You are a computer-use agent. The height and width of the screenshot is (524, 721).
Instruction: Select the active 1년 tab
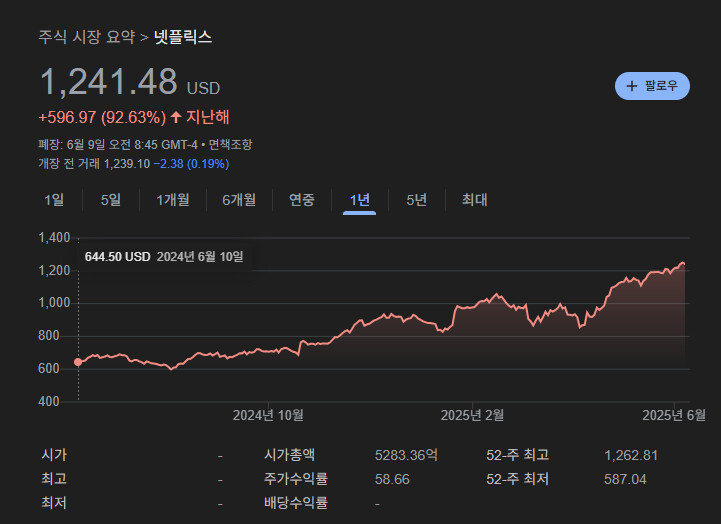[360, 200]
